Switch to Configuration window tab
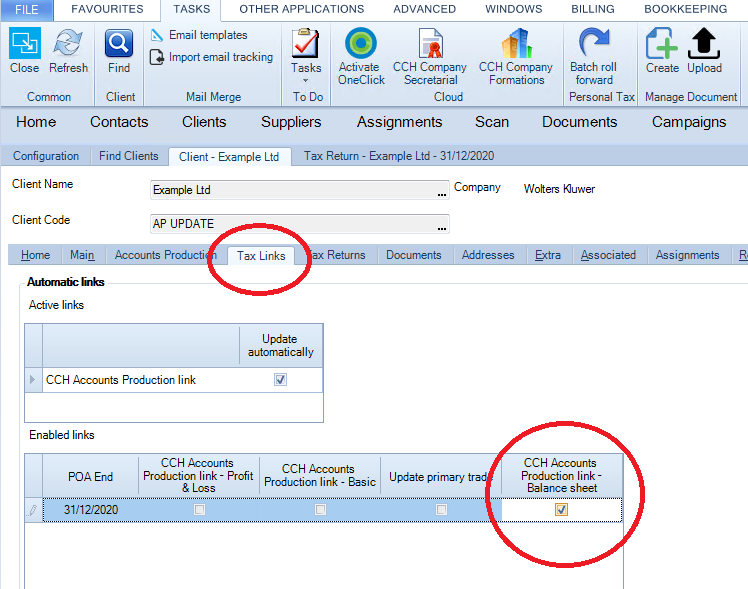748x589 pixels. 46,156
